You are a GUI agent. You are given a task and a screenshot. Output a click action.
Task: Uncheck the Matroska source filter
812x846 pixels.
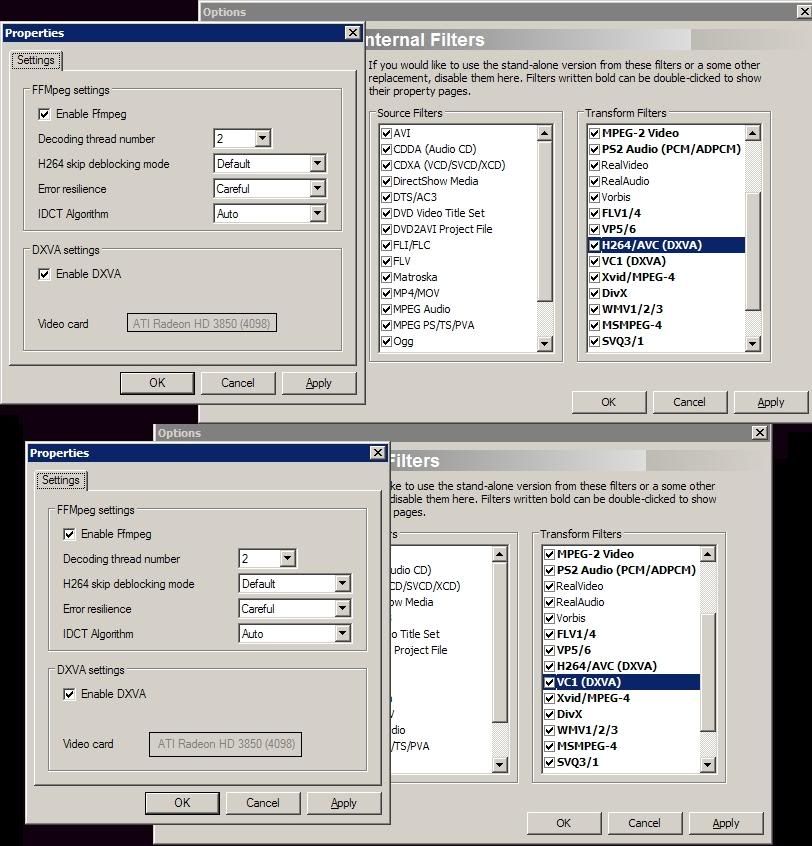point(386,277)
